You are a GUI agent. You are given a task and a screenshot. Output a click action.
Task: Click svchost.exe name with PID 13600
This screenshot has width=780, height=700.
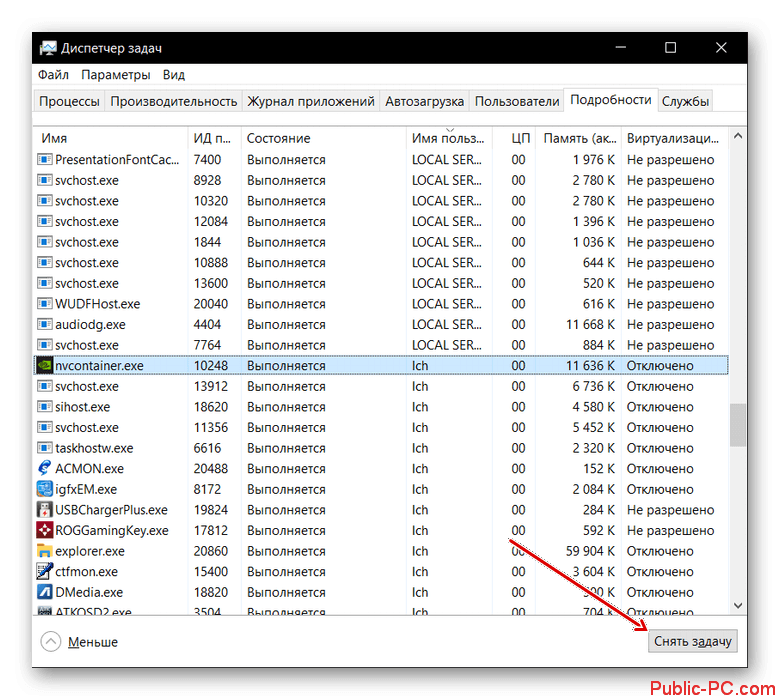pos(87,284)
